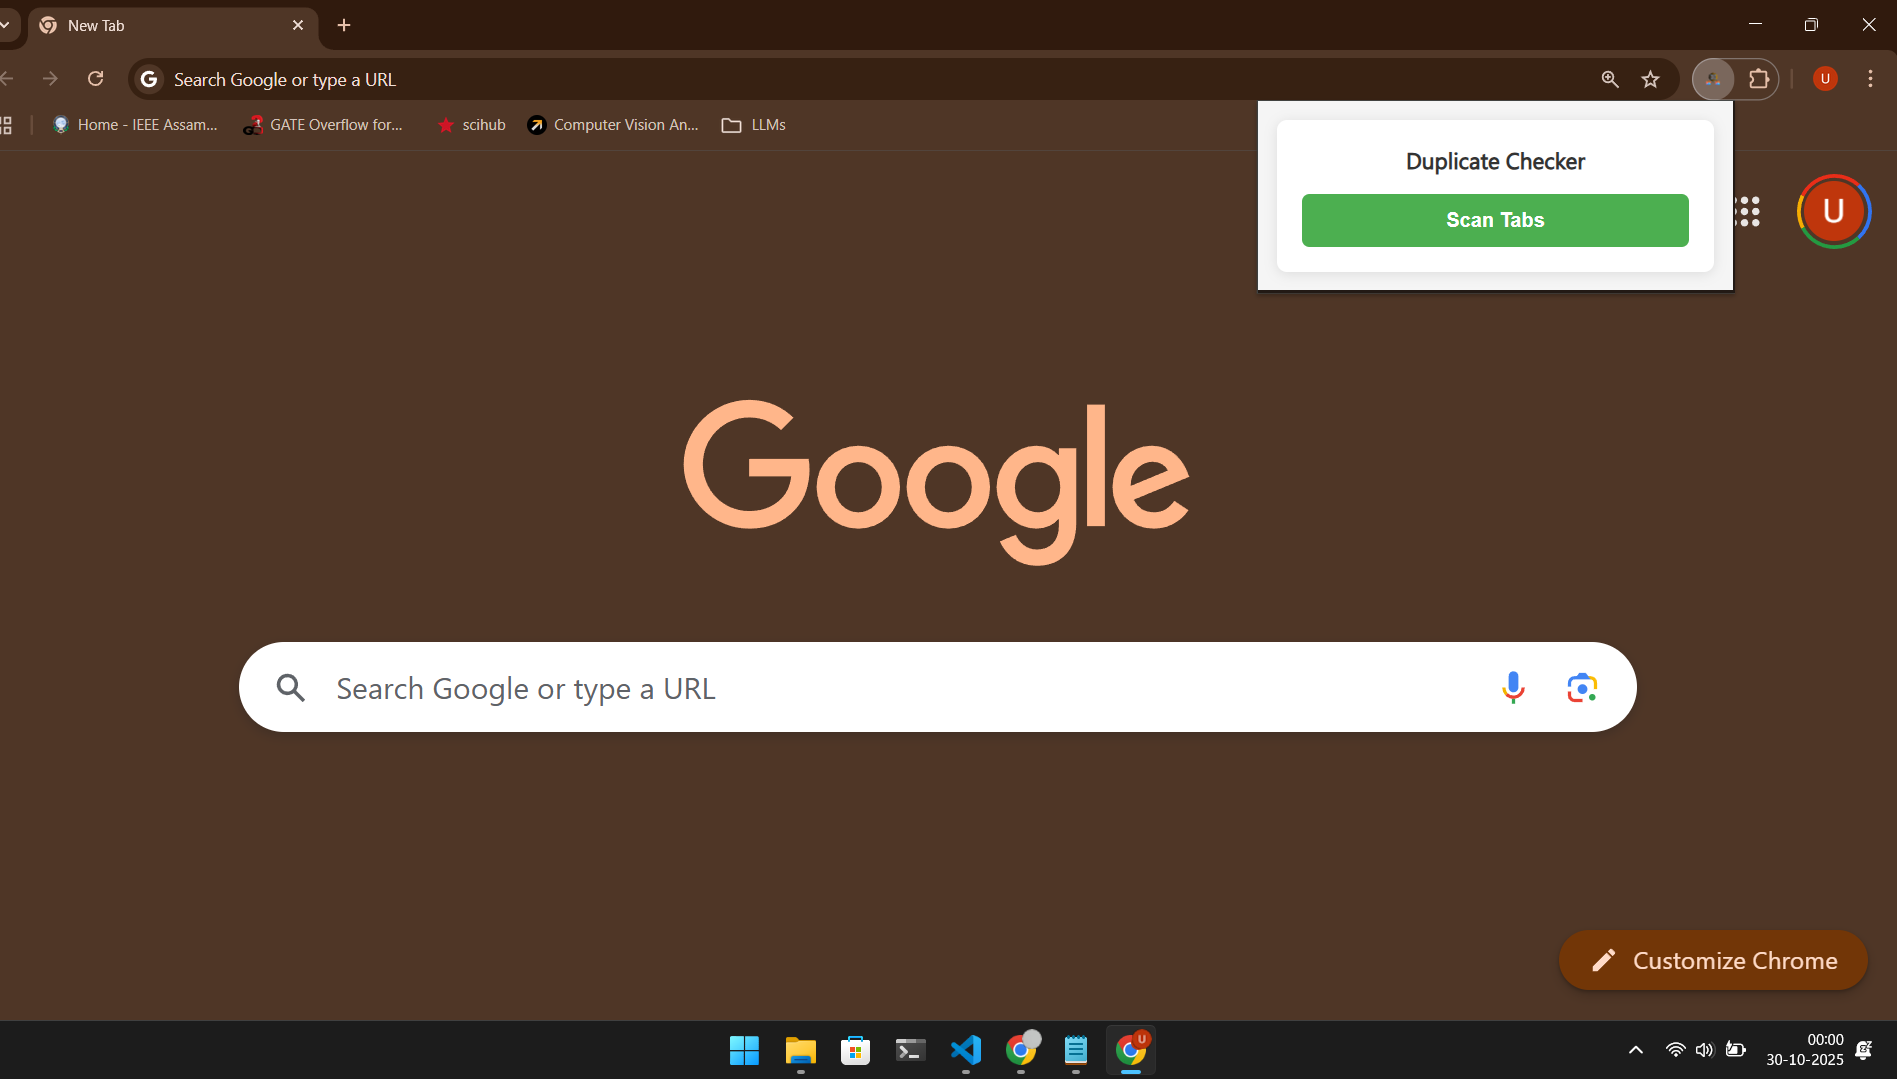Close the New Tab tab
Viewport: 1897px width, 1079px height.
(298, 25)
